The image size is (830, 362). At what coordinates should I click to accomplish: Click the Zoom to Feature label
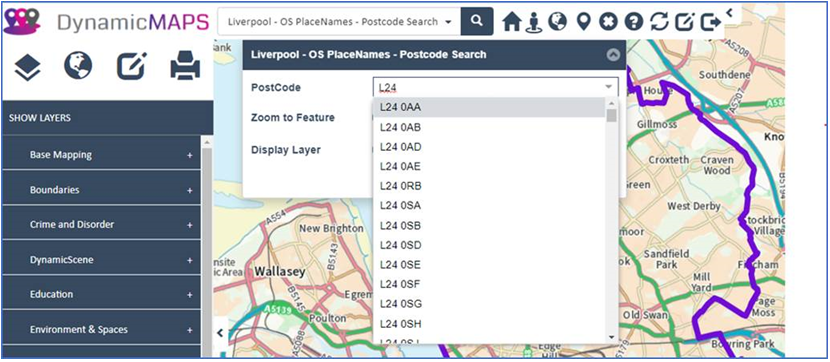click(x=293, y=117)
